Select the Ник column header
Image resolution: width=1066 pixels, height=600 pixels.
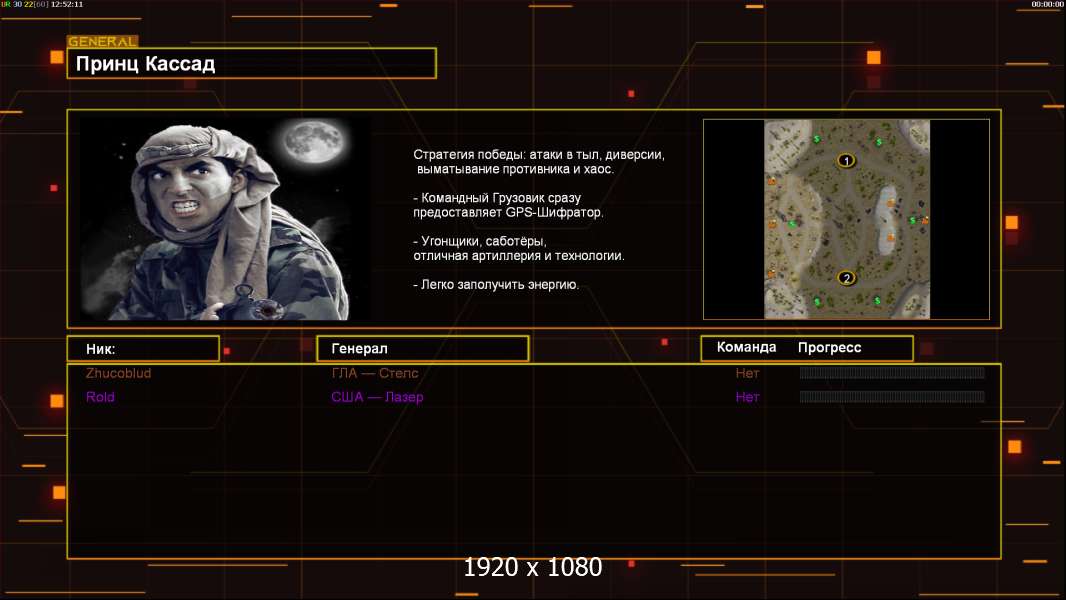[143, 349]
